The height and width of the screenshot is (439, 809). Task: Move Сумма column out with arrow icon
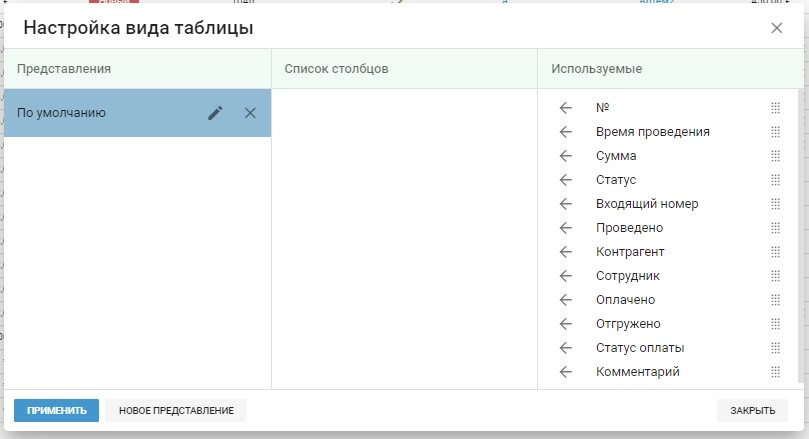tap(566, 156)
